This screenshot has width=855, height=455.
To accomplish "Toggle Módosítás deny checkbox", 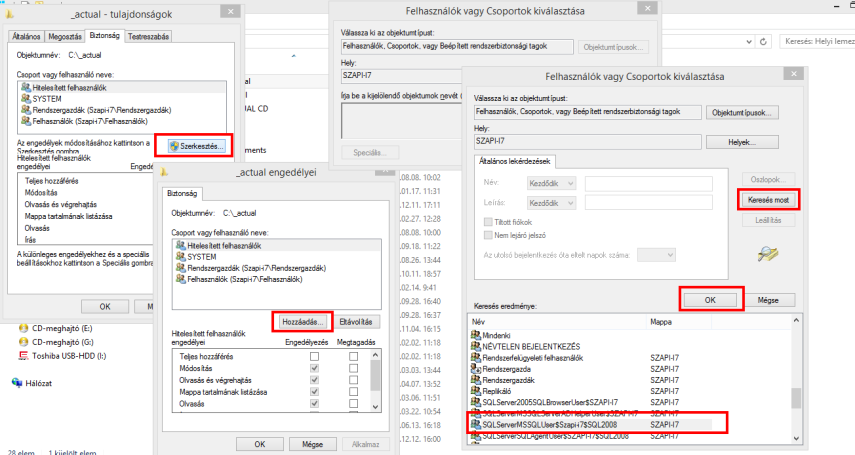I will click(351, 367).
